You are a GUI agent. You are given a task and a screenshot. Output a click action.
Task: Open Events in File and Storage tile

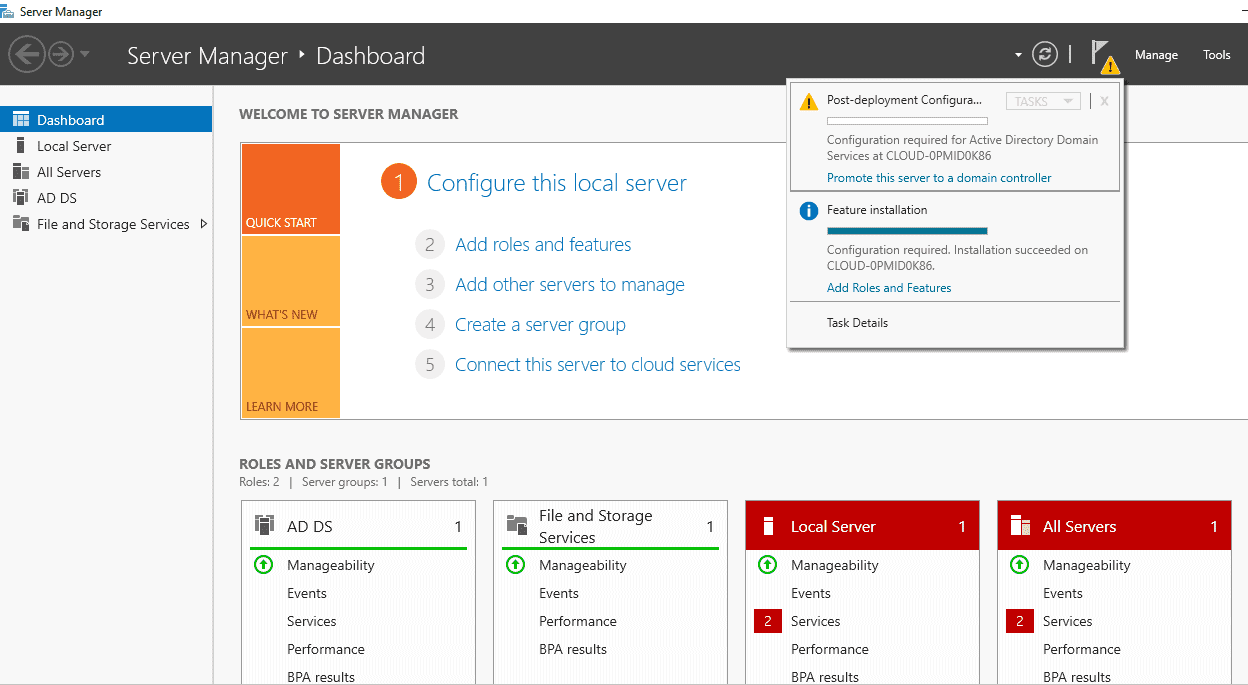pyautogui.click(x=559, y=593)
